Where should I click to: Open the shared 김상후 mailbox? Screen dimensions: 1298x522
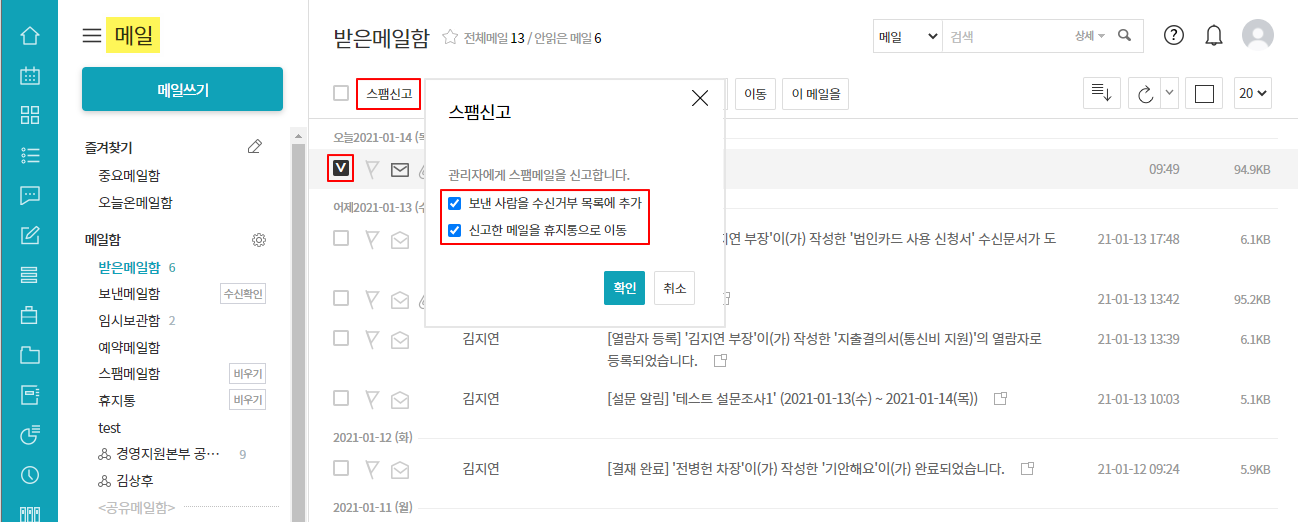[x=136, y=480]
